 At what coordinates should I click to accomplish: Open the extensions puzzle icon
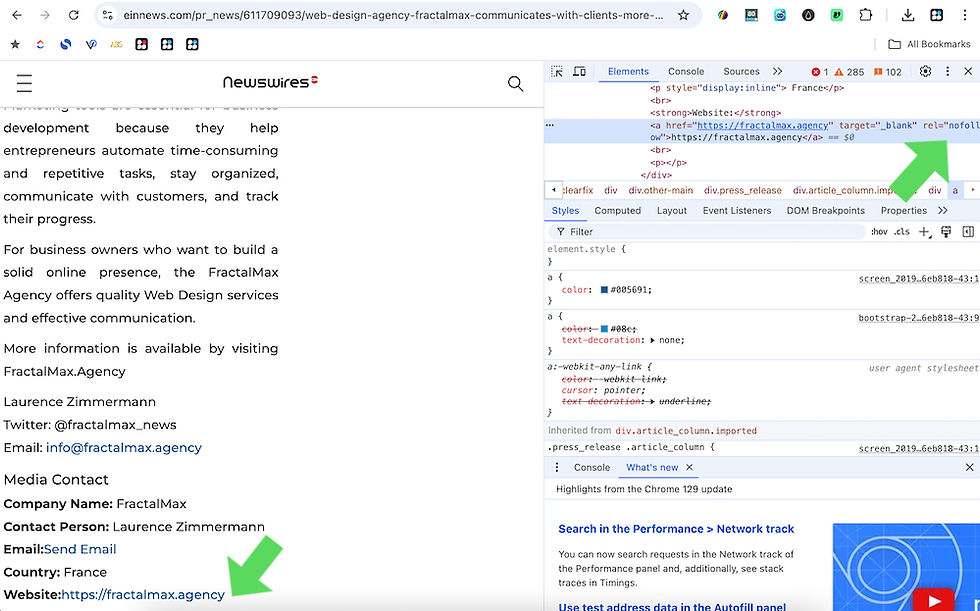point(866,15)
